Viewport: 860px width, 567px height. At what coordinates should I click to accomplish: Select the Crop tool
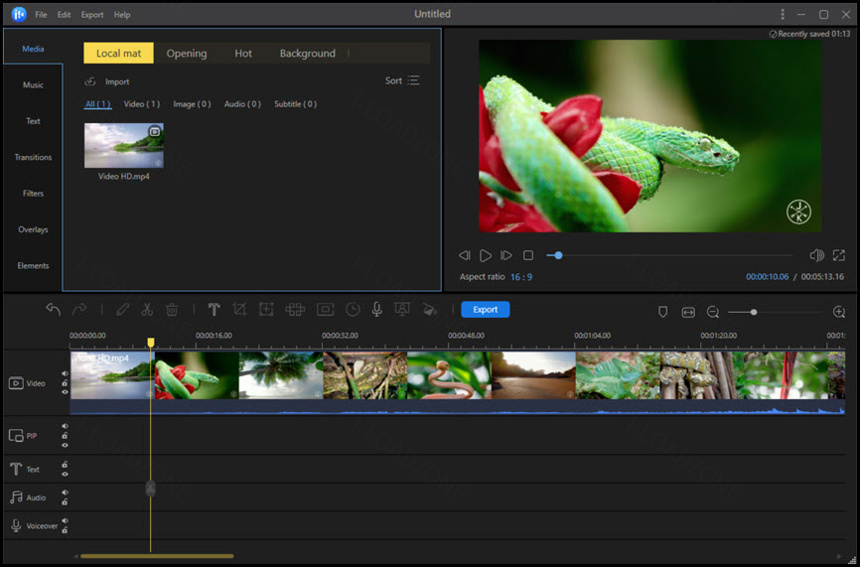click(239, 309)
